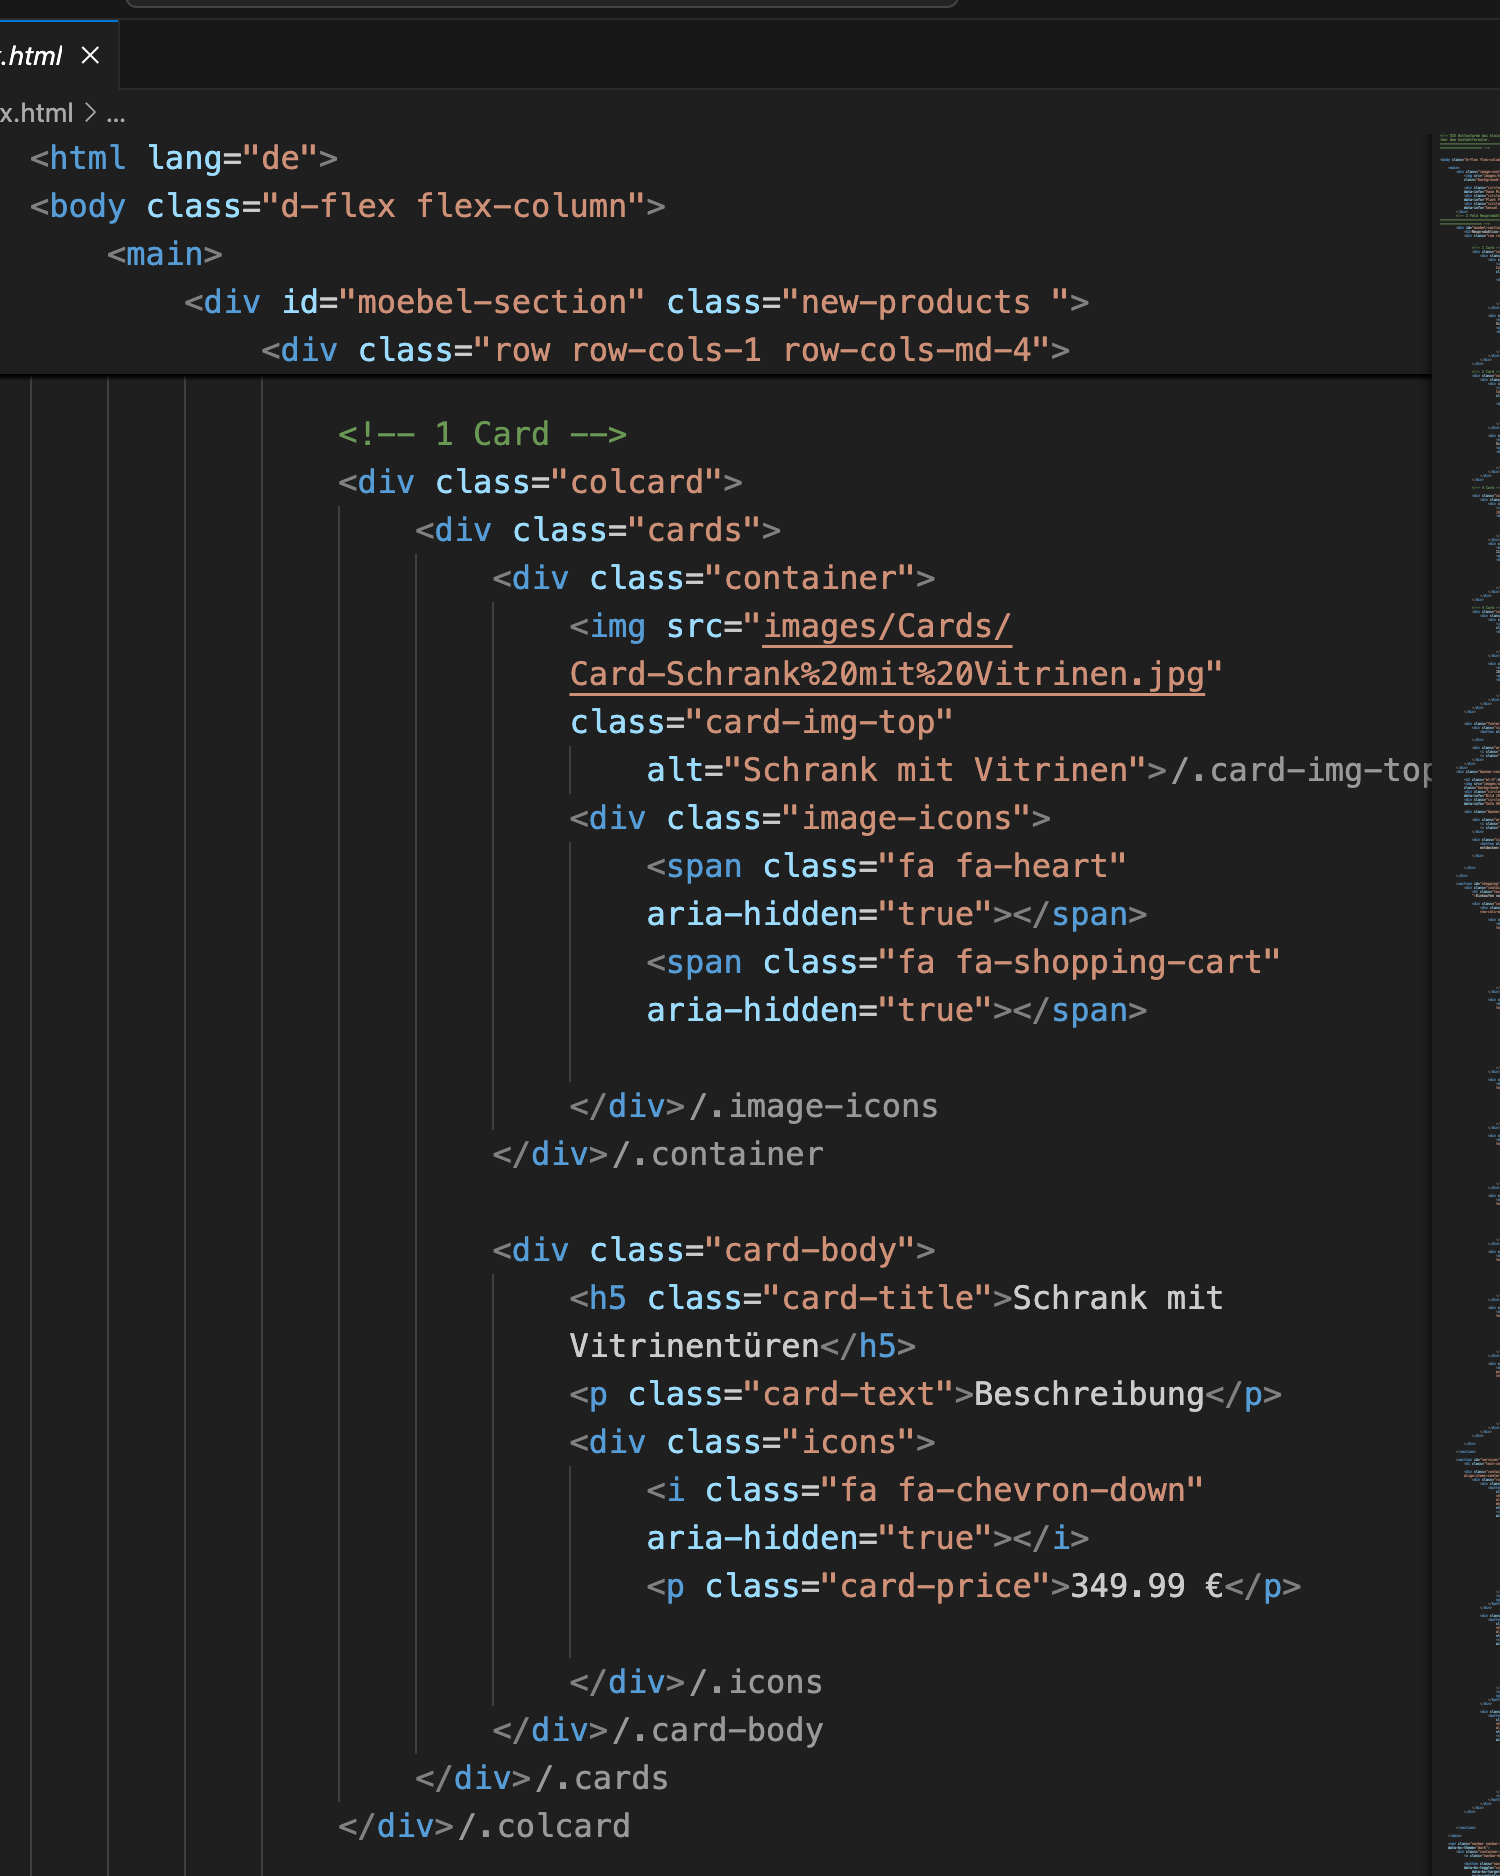Screen dimensions: 1500x1876
Task: Close the .html editor tab
Action: pyautogui.click(x=90, y=55)
